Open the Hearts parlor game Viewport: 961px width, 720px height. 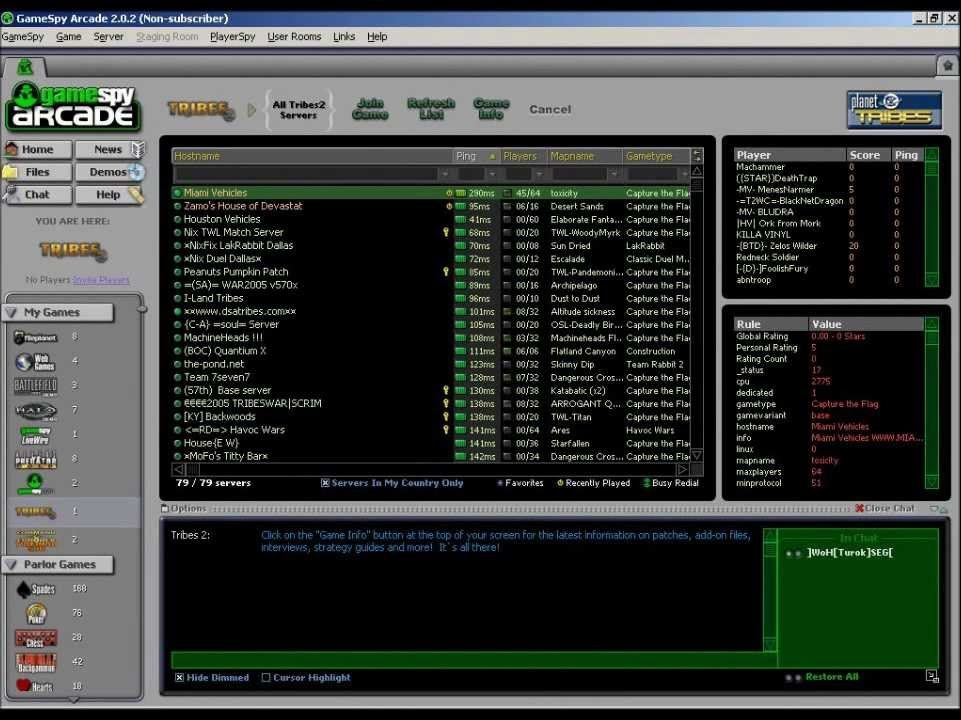click(x=34, y=686)
